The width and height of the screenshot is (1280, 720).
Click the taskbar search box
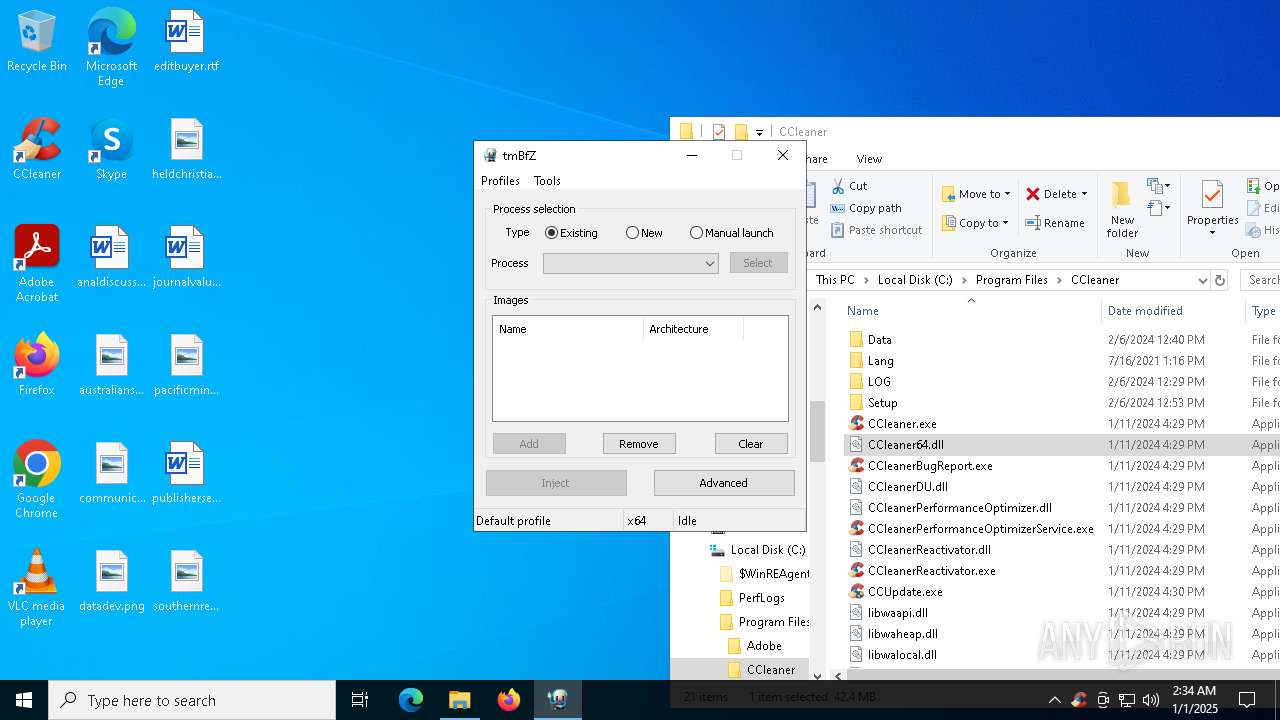[192, 700]
